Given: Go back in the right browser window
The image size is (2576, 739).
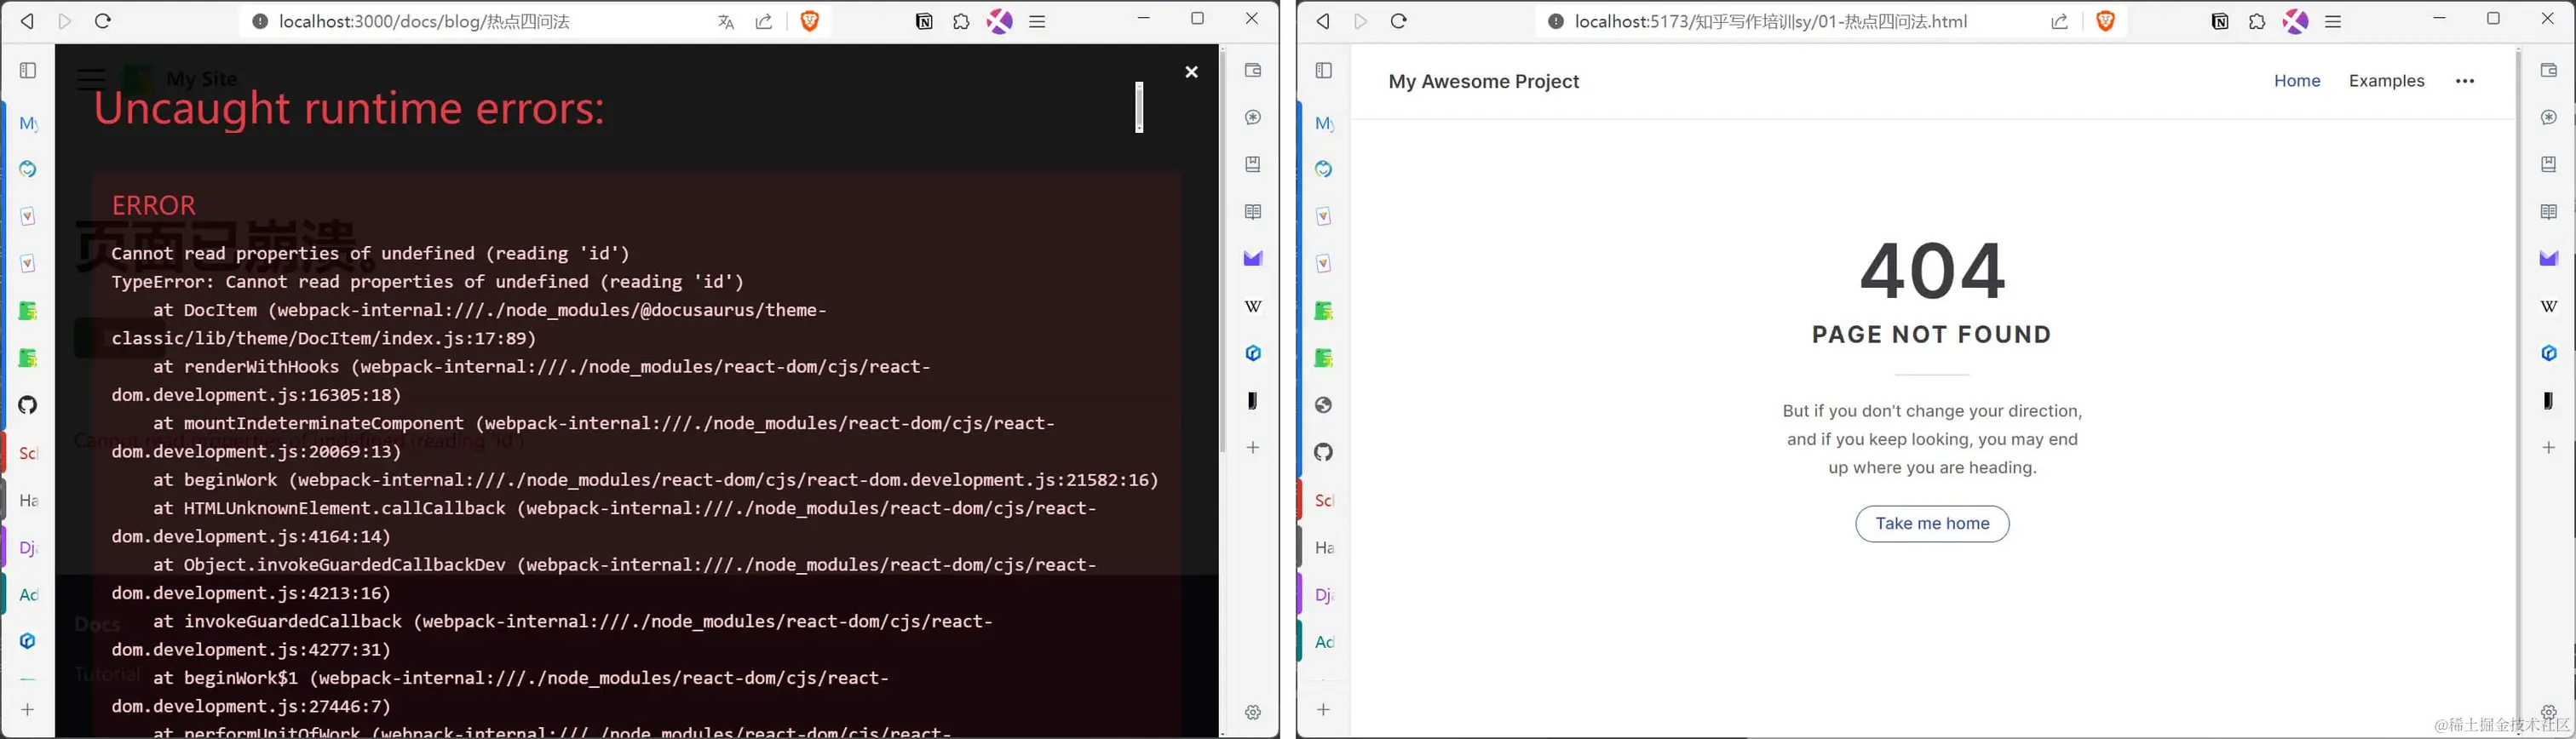Looking at the screenshot, I should 1323,21.
